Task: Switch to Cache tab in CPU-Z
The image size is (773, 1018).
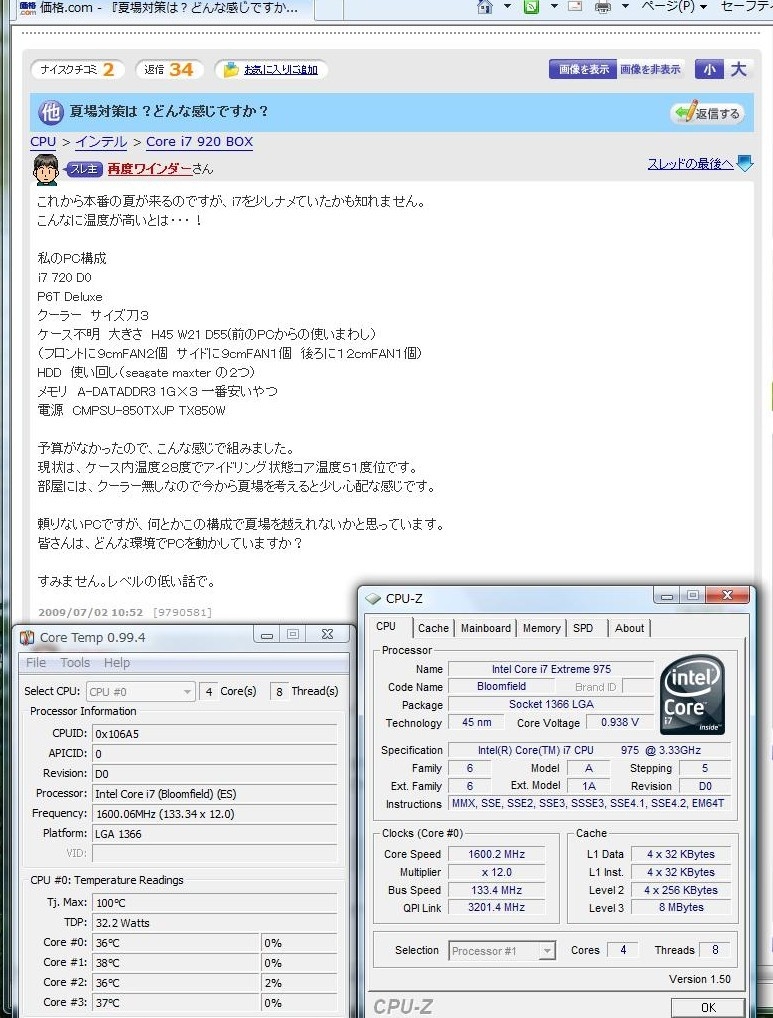Action: click(x=433, y=628)
